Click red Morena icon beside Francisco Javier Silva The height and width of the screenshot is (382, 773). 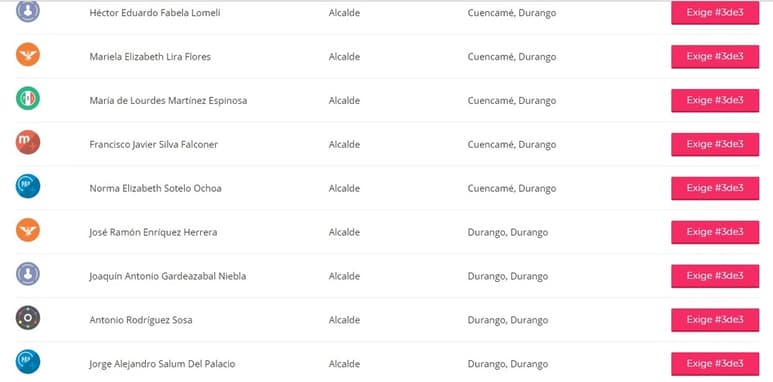click(28, 142)
